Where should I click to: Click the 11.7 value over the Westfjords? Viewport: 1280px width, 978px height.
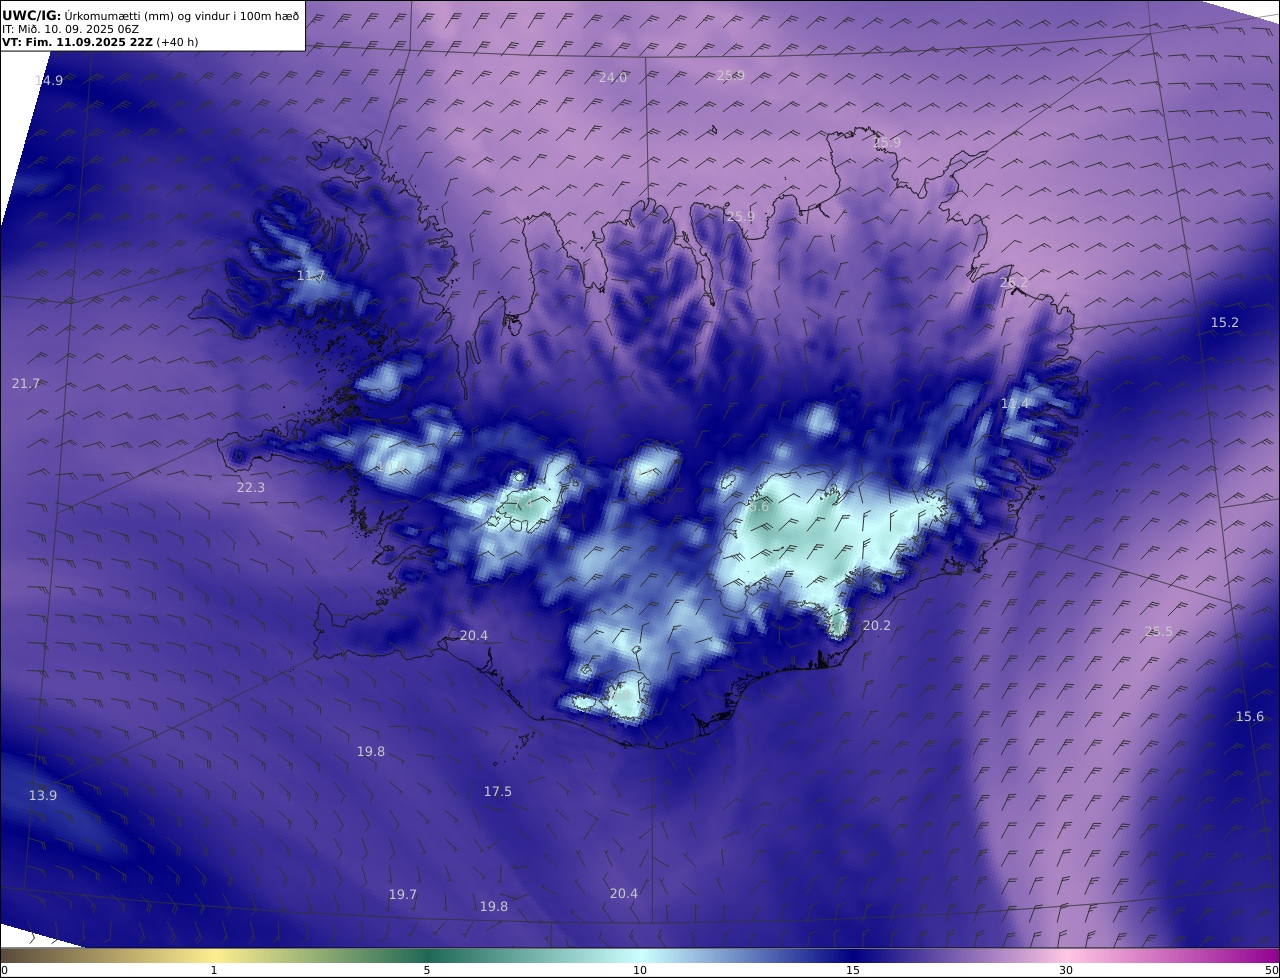[x=311, y=276]
